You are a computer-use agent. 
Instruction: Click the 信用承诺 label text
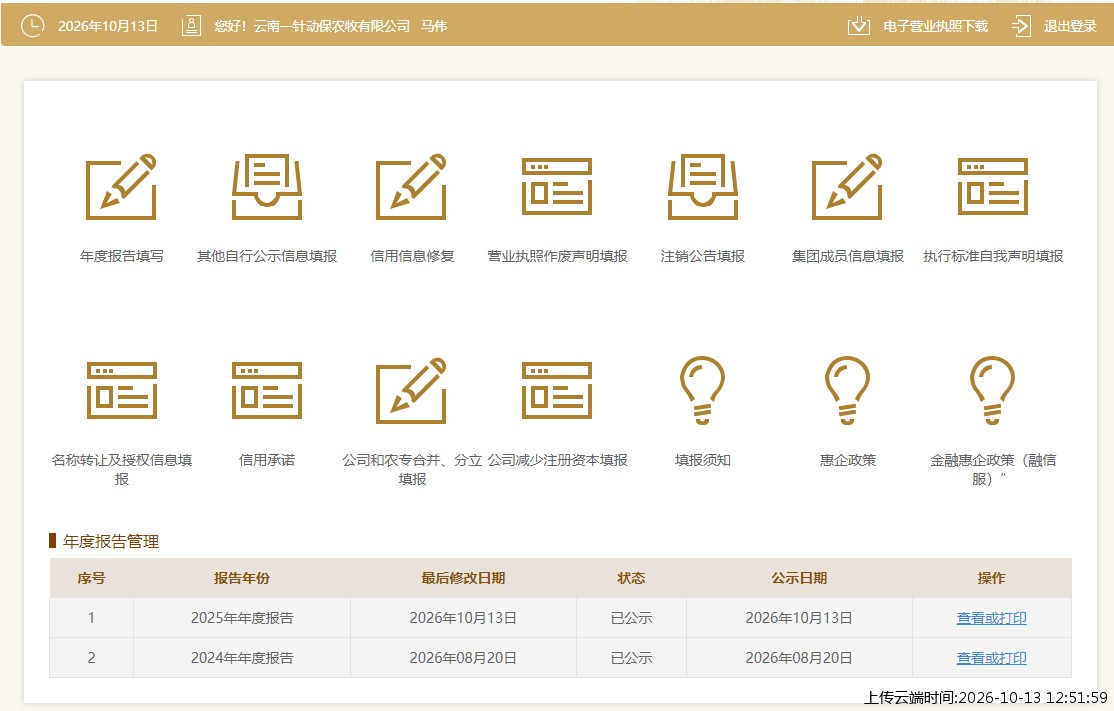(x=267, y=460)
